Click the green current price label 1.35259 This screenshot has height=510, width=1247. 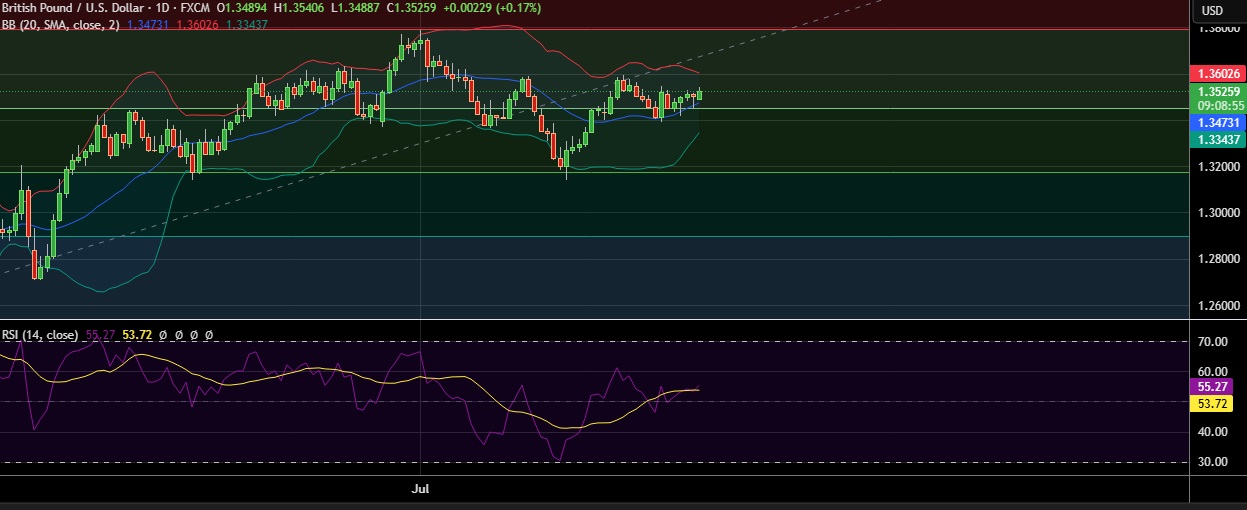click(1217, 92)
